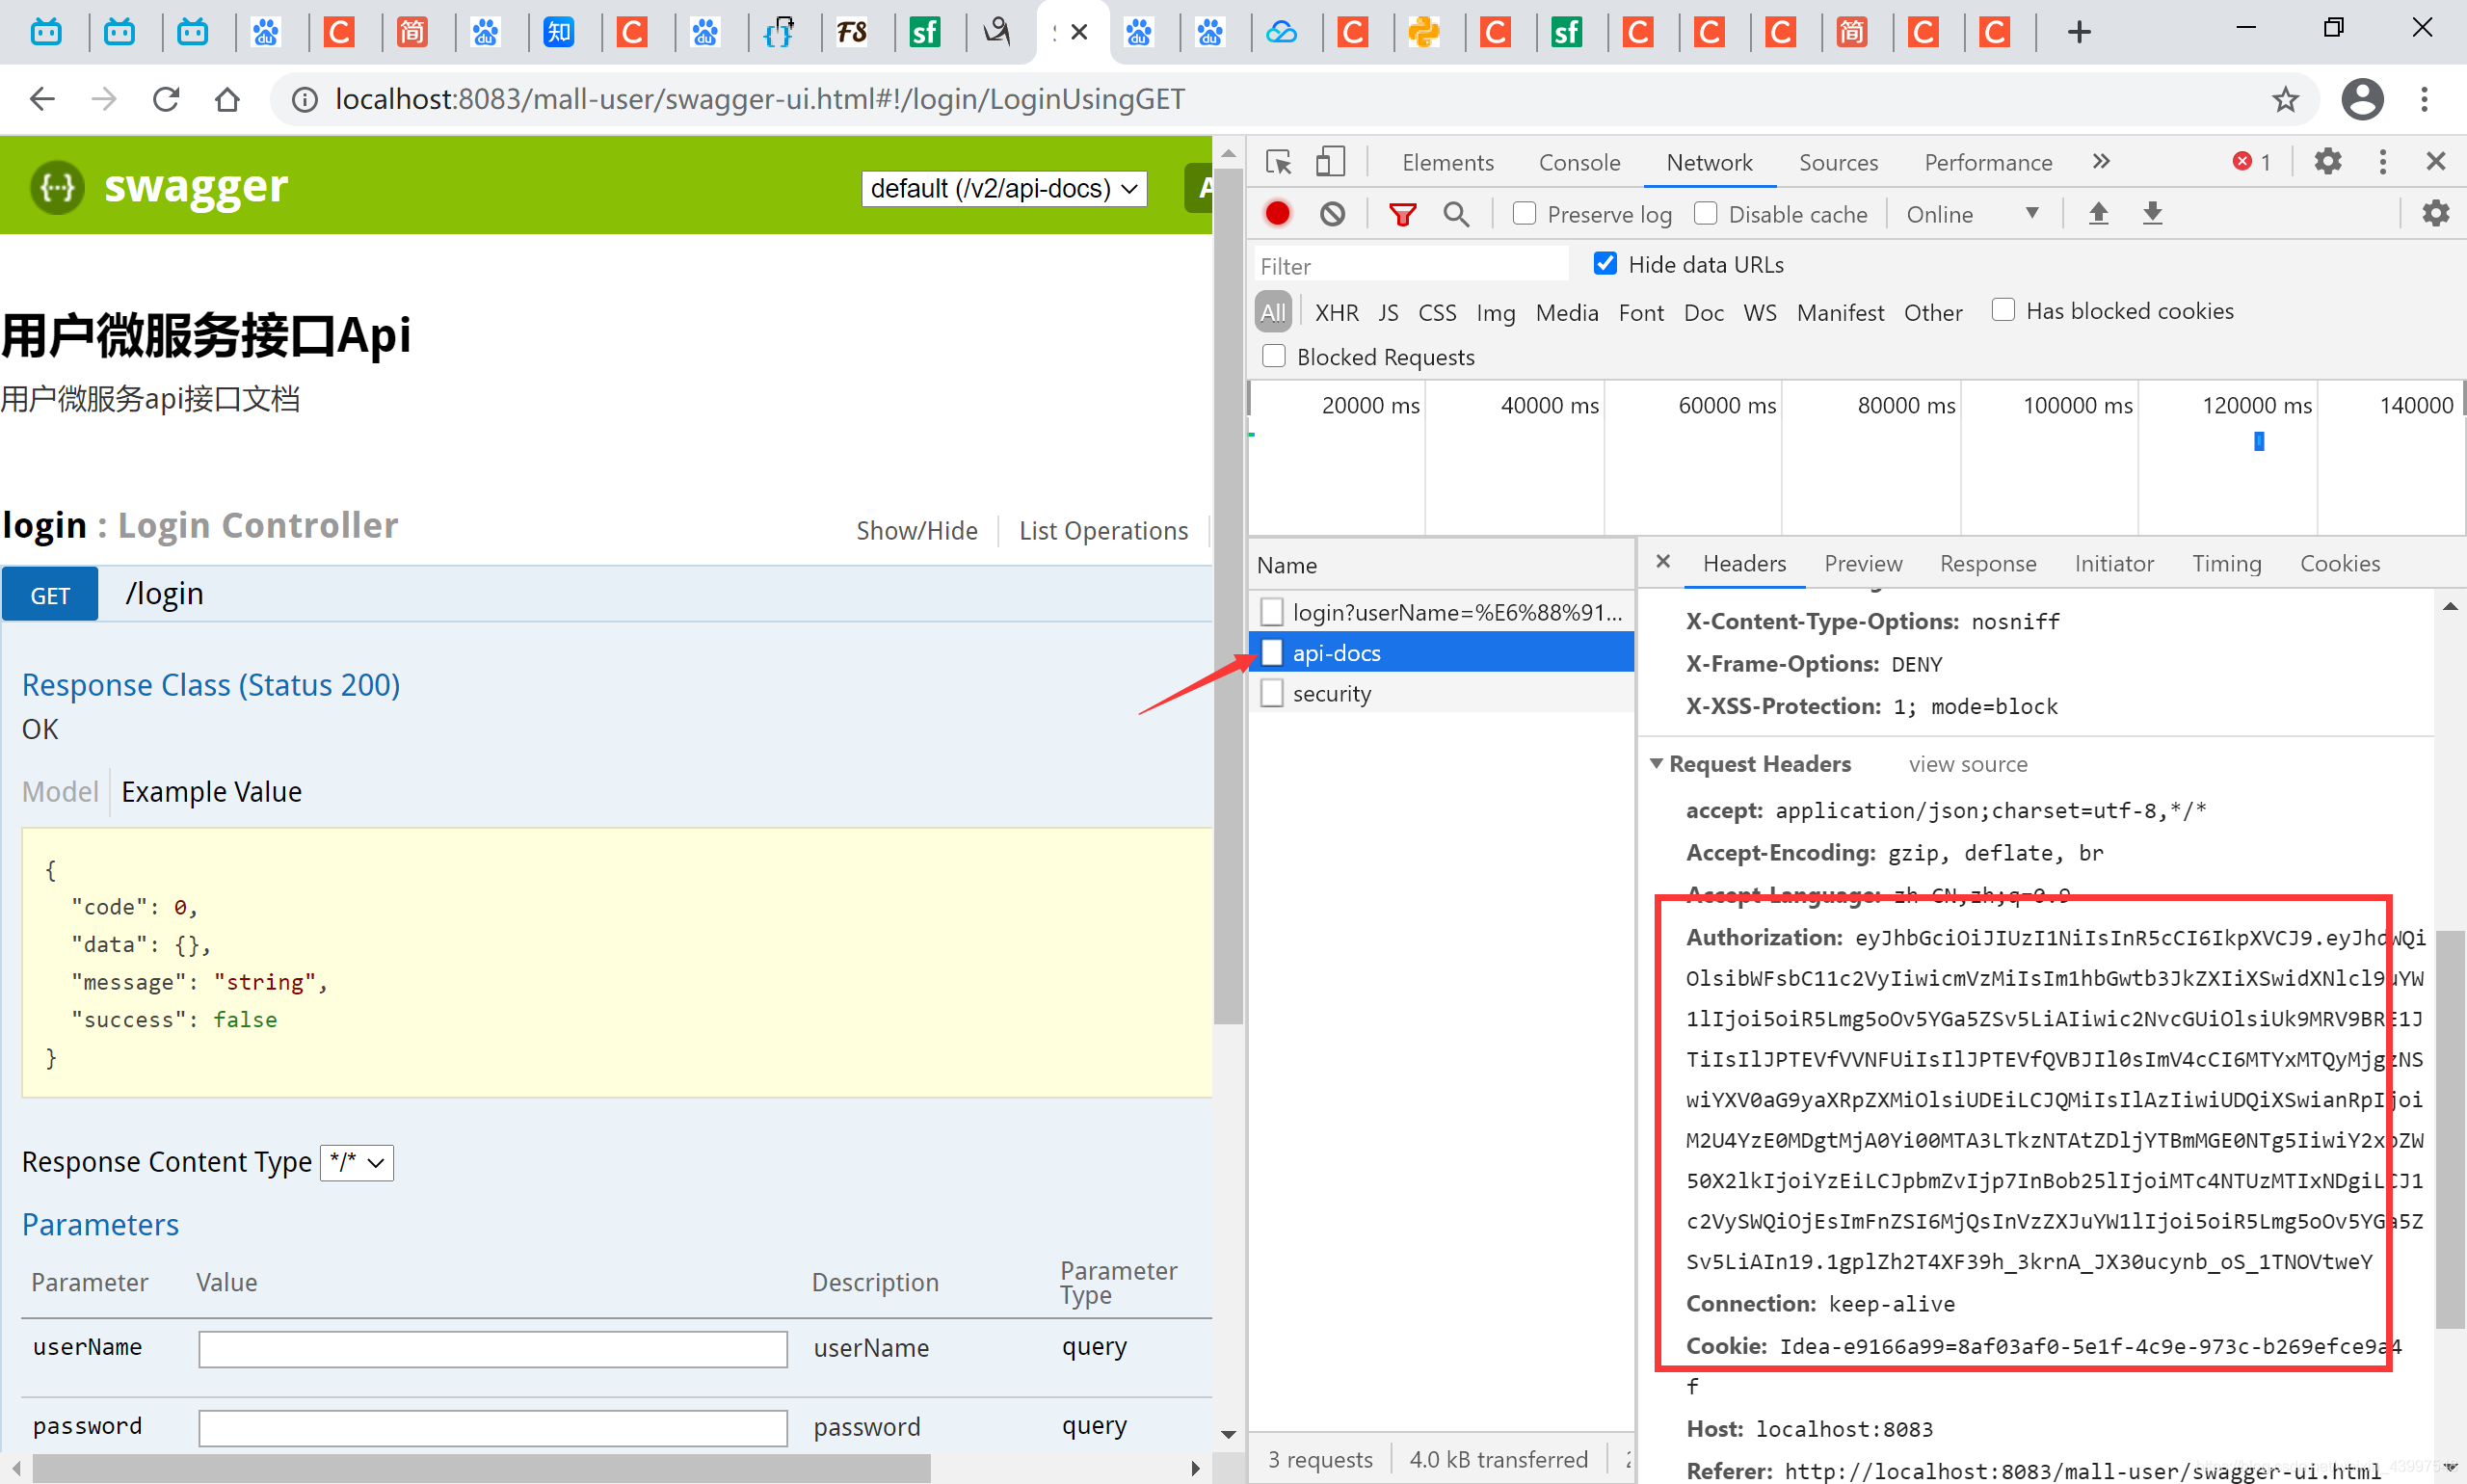Click the userName parameter input field
Viewport: 2467px width, 1484px height.
492,1348
